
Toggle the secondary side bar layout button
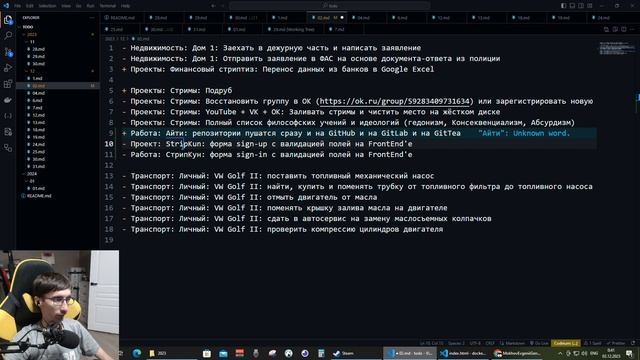581,6
